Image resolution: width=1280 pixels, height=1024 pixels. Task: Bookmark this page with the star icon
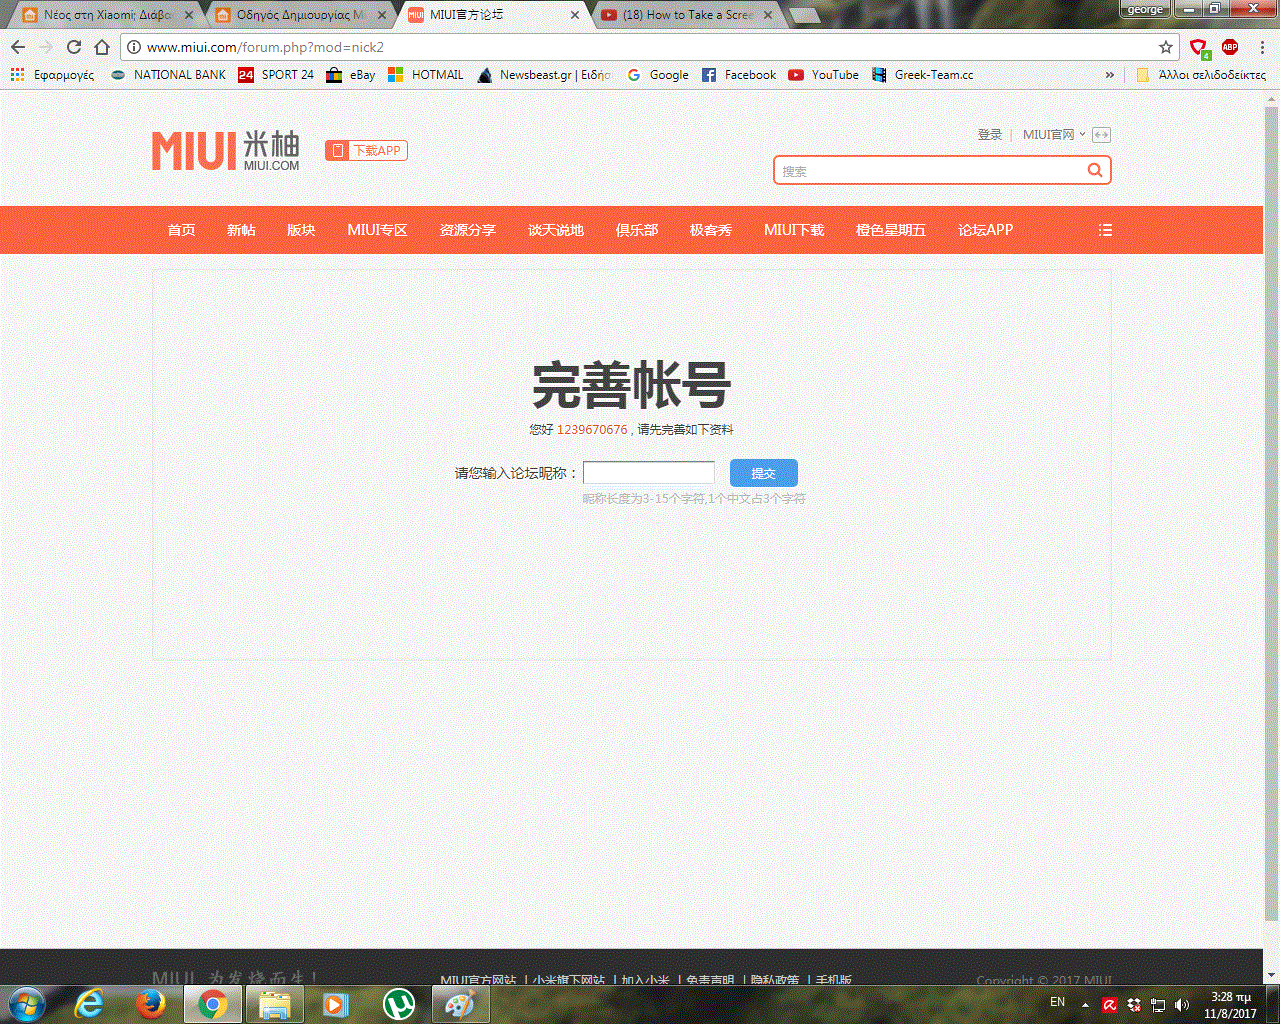coord(1166,47)
